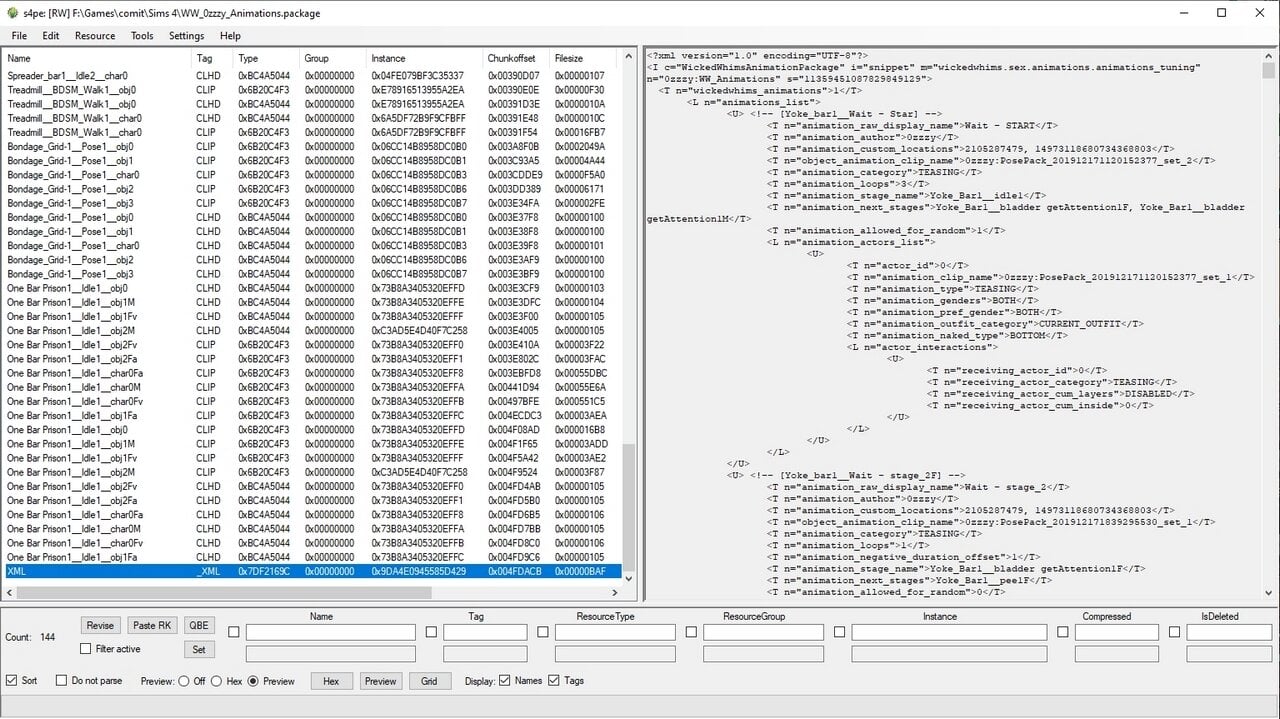1280x719 pixels.
Task: Open the Resource menu
Action: coord(95,36)
